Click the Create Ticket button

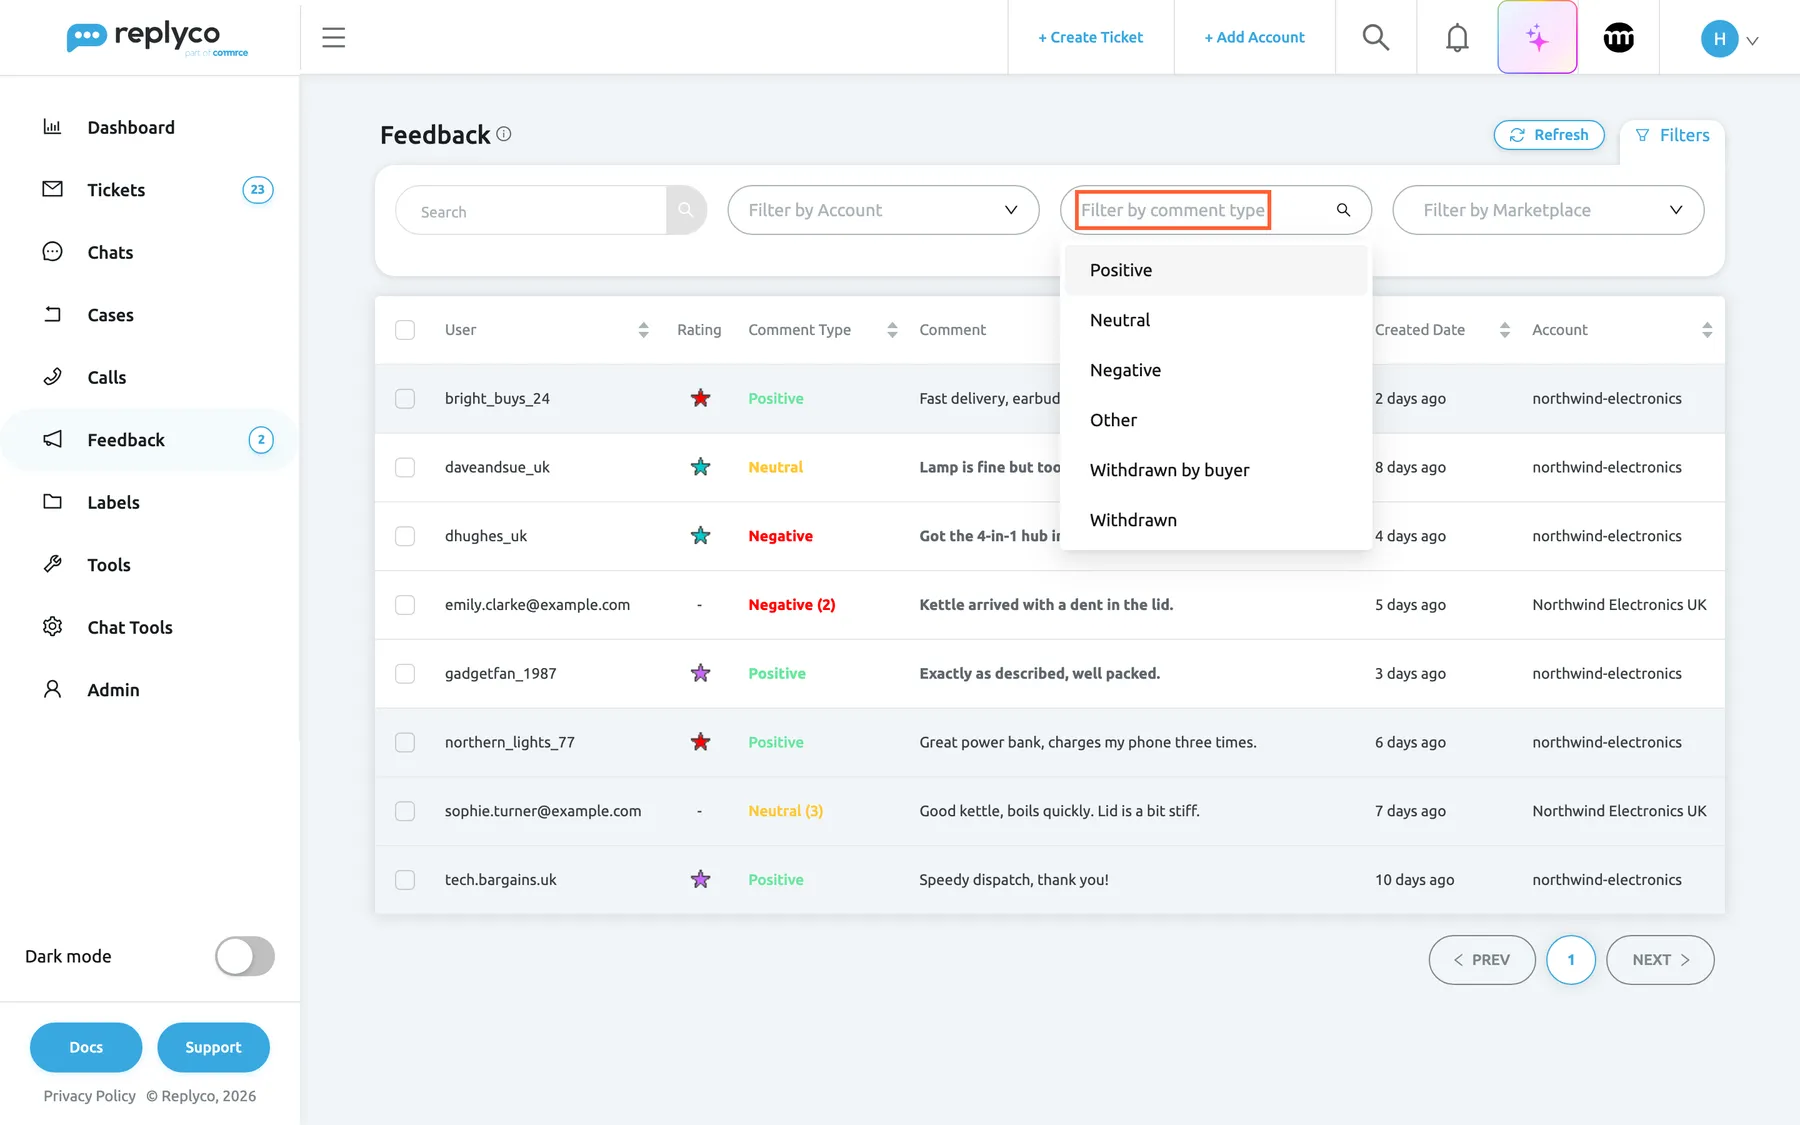pyautogui.click(x=1090, y=37)
